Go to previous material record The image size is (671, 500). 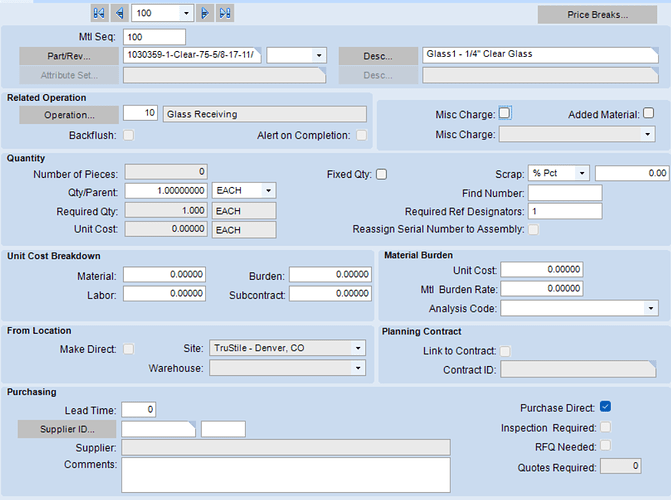point(120,13)
